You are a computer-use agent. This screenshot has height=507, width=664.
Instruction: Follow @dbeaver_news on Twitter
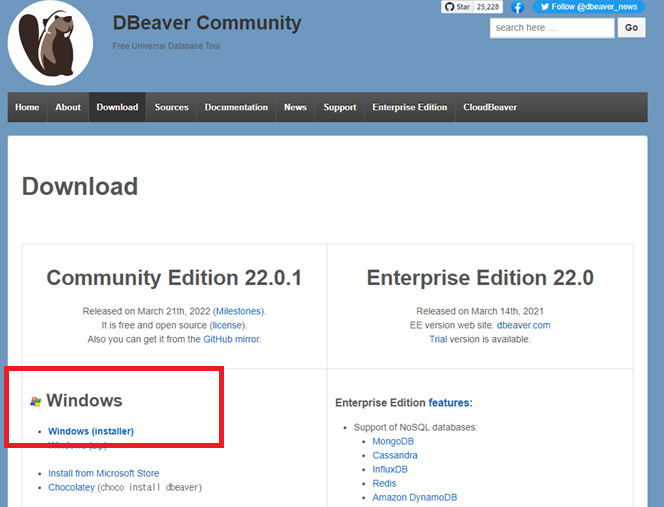coord(589,7)
